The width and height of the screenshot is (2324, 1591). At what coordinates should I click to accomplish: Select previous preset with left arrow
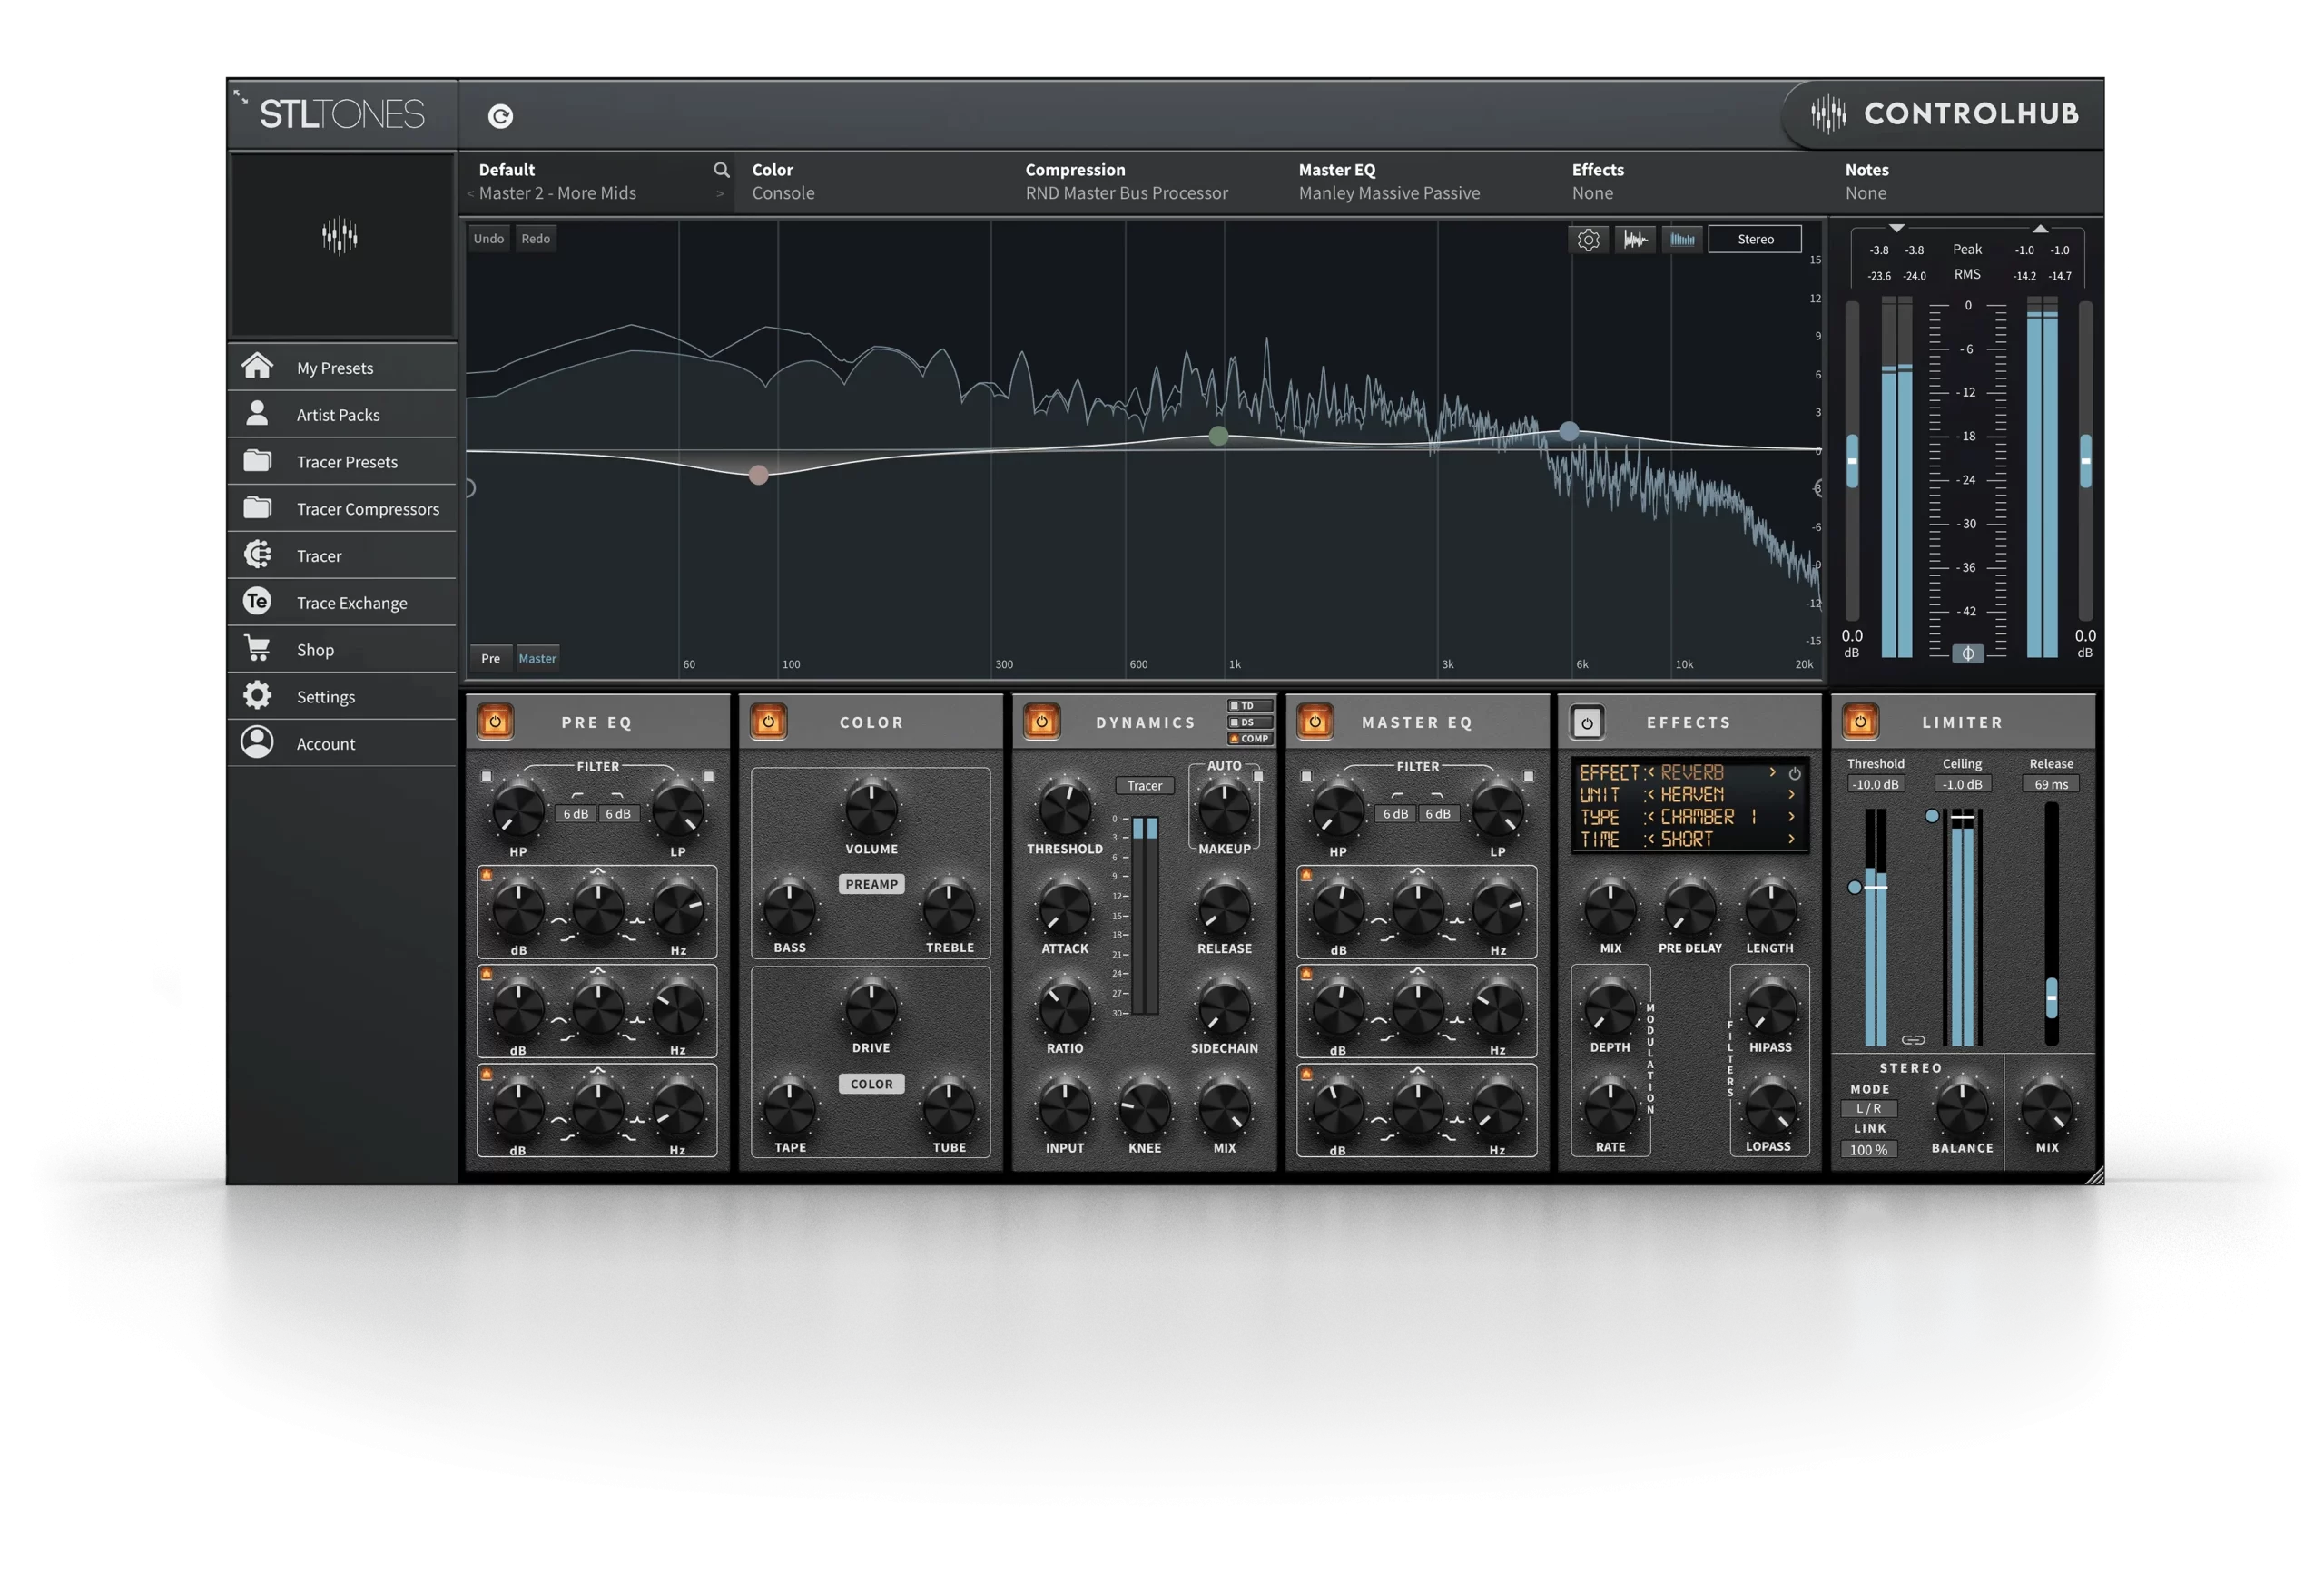470,193
